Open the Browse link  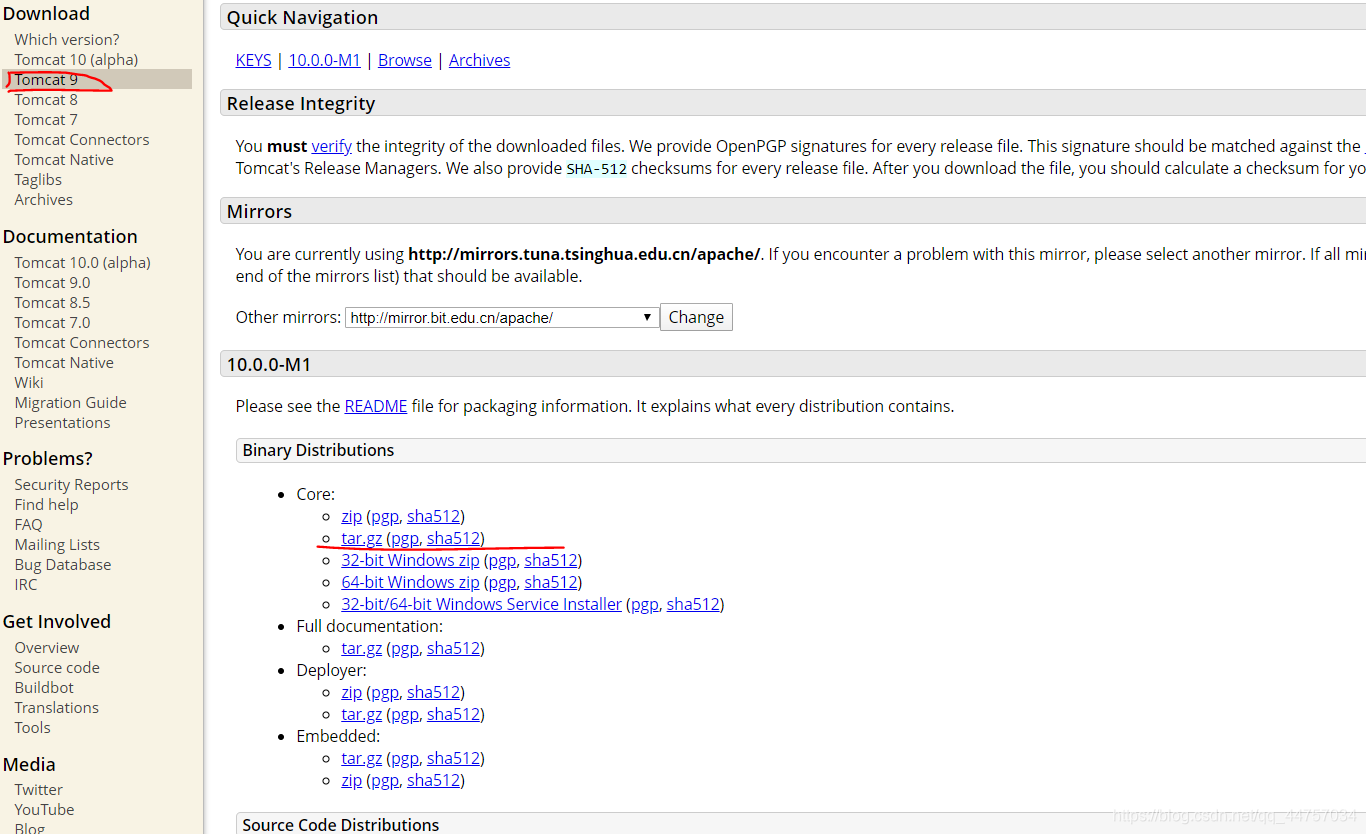tap(405, 60)
